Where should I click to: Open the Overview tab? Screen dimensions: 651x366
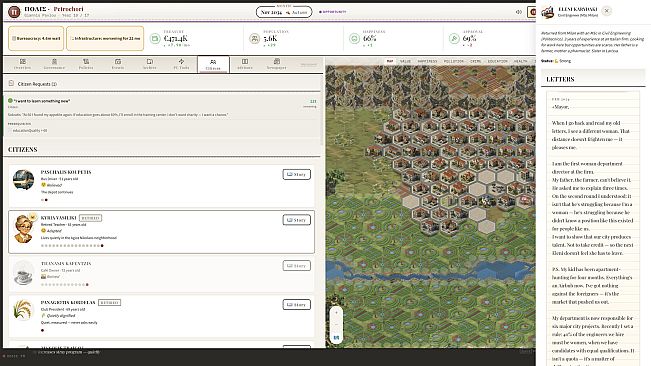pyautogui.click(x=22, y=64)
